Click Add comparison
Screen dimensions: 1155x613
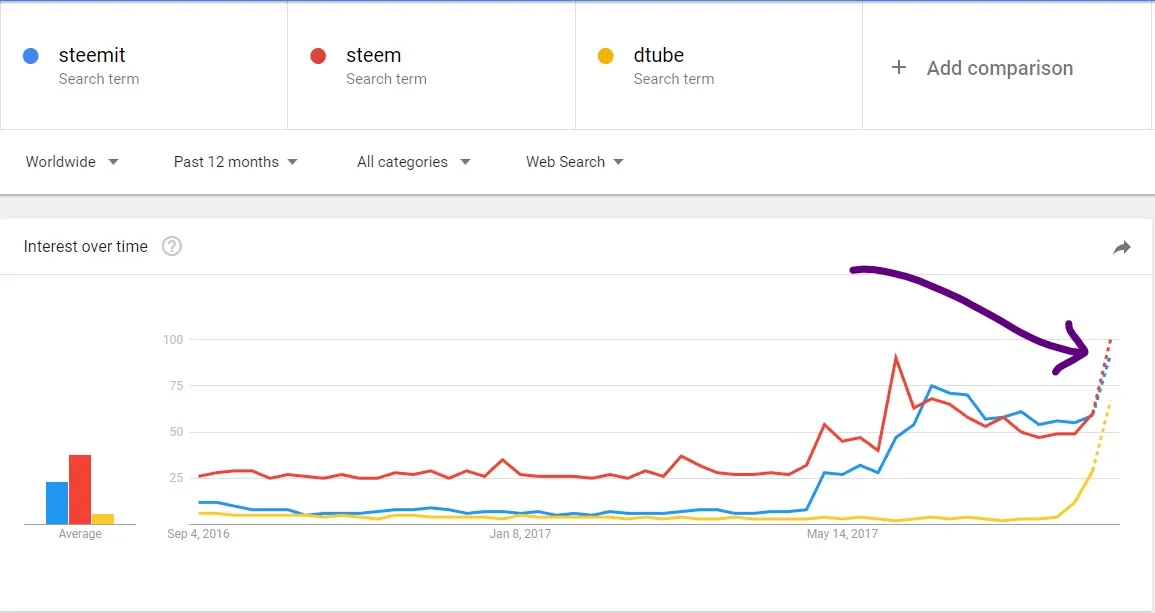coord(1000,69)
